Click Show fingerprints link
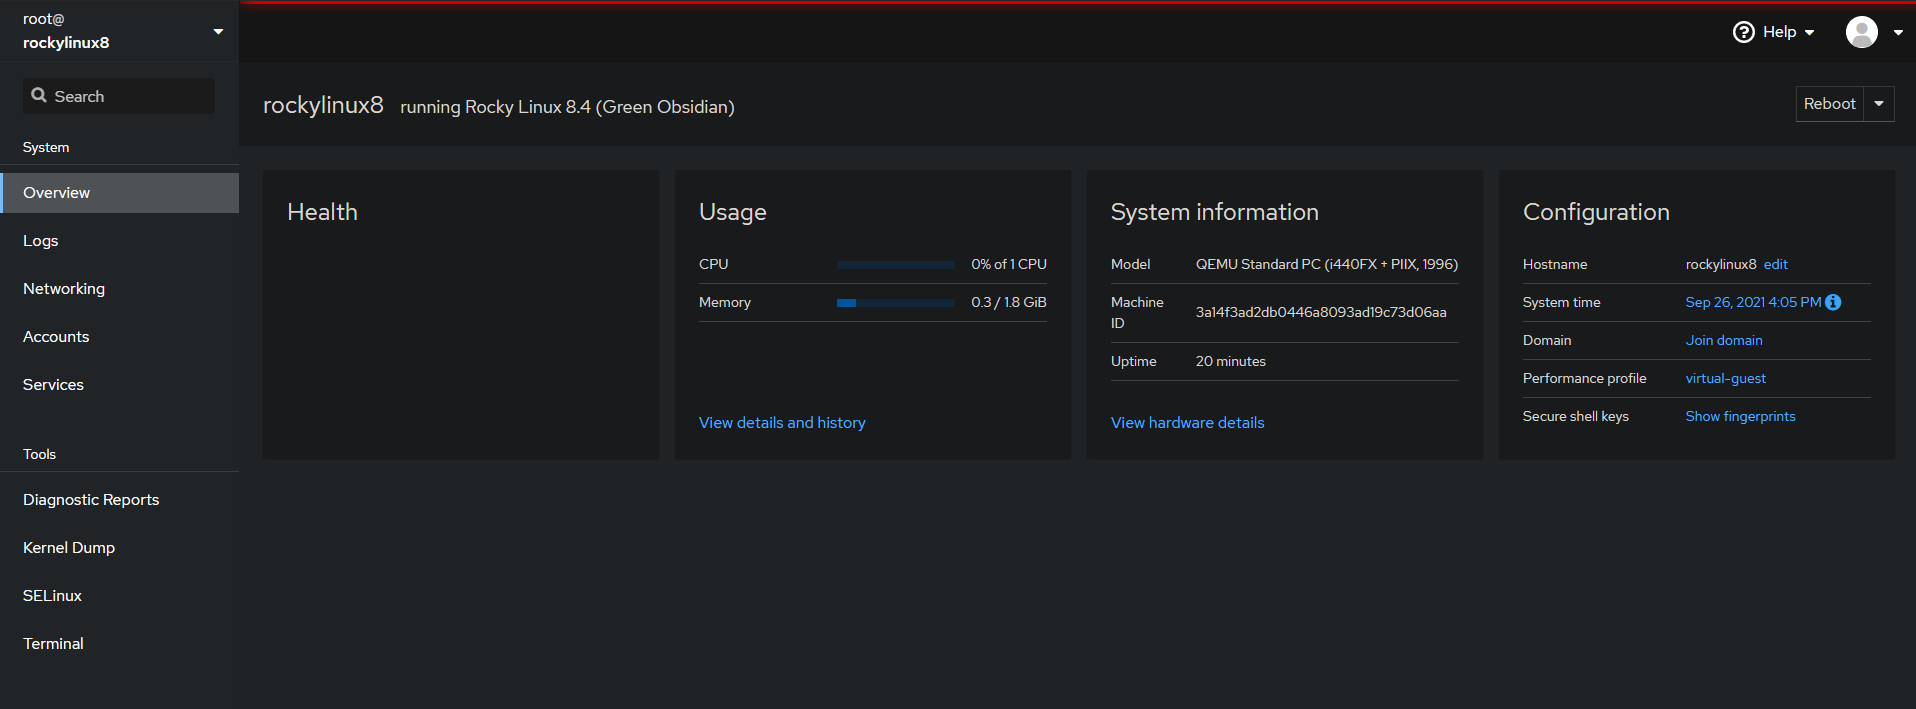 [1740, 416]
